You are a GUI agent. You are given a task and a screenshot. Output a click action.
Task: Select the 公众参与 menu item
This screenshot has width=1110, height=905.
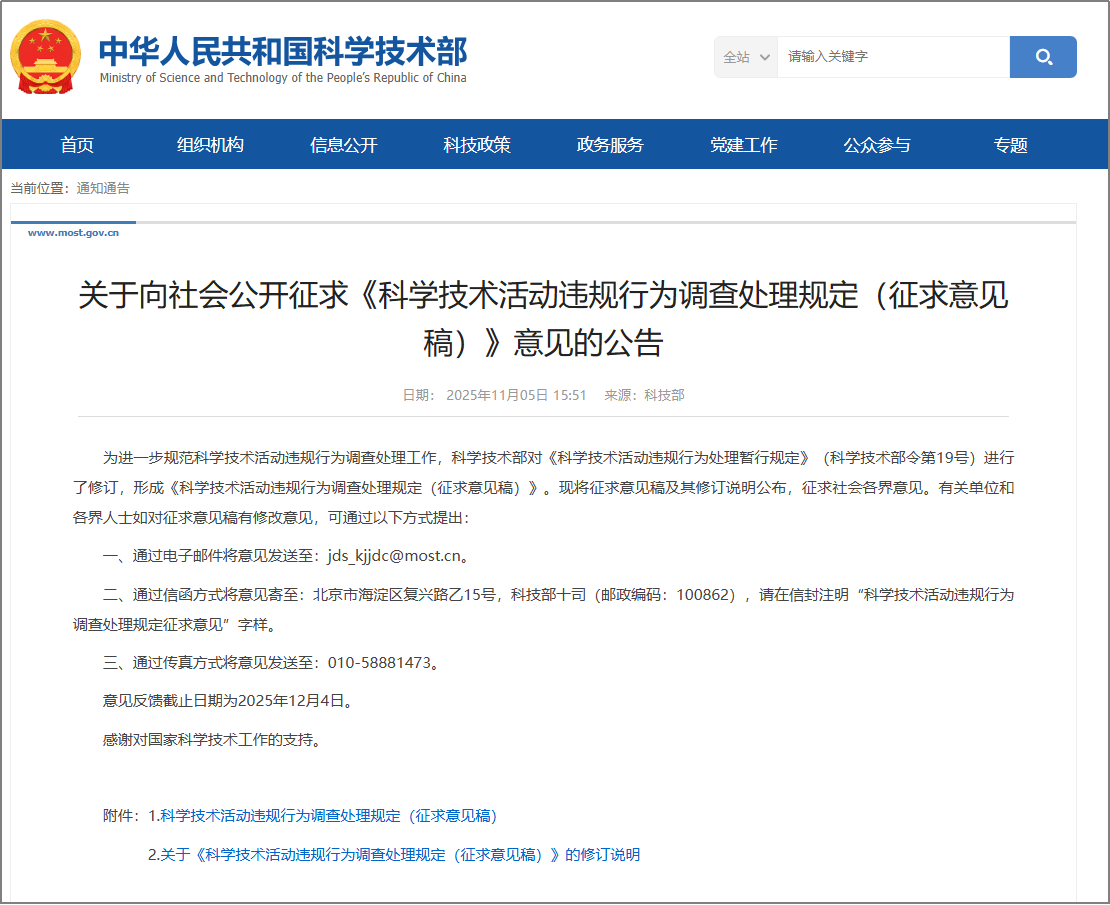(x=877, y=145)
